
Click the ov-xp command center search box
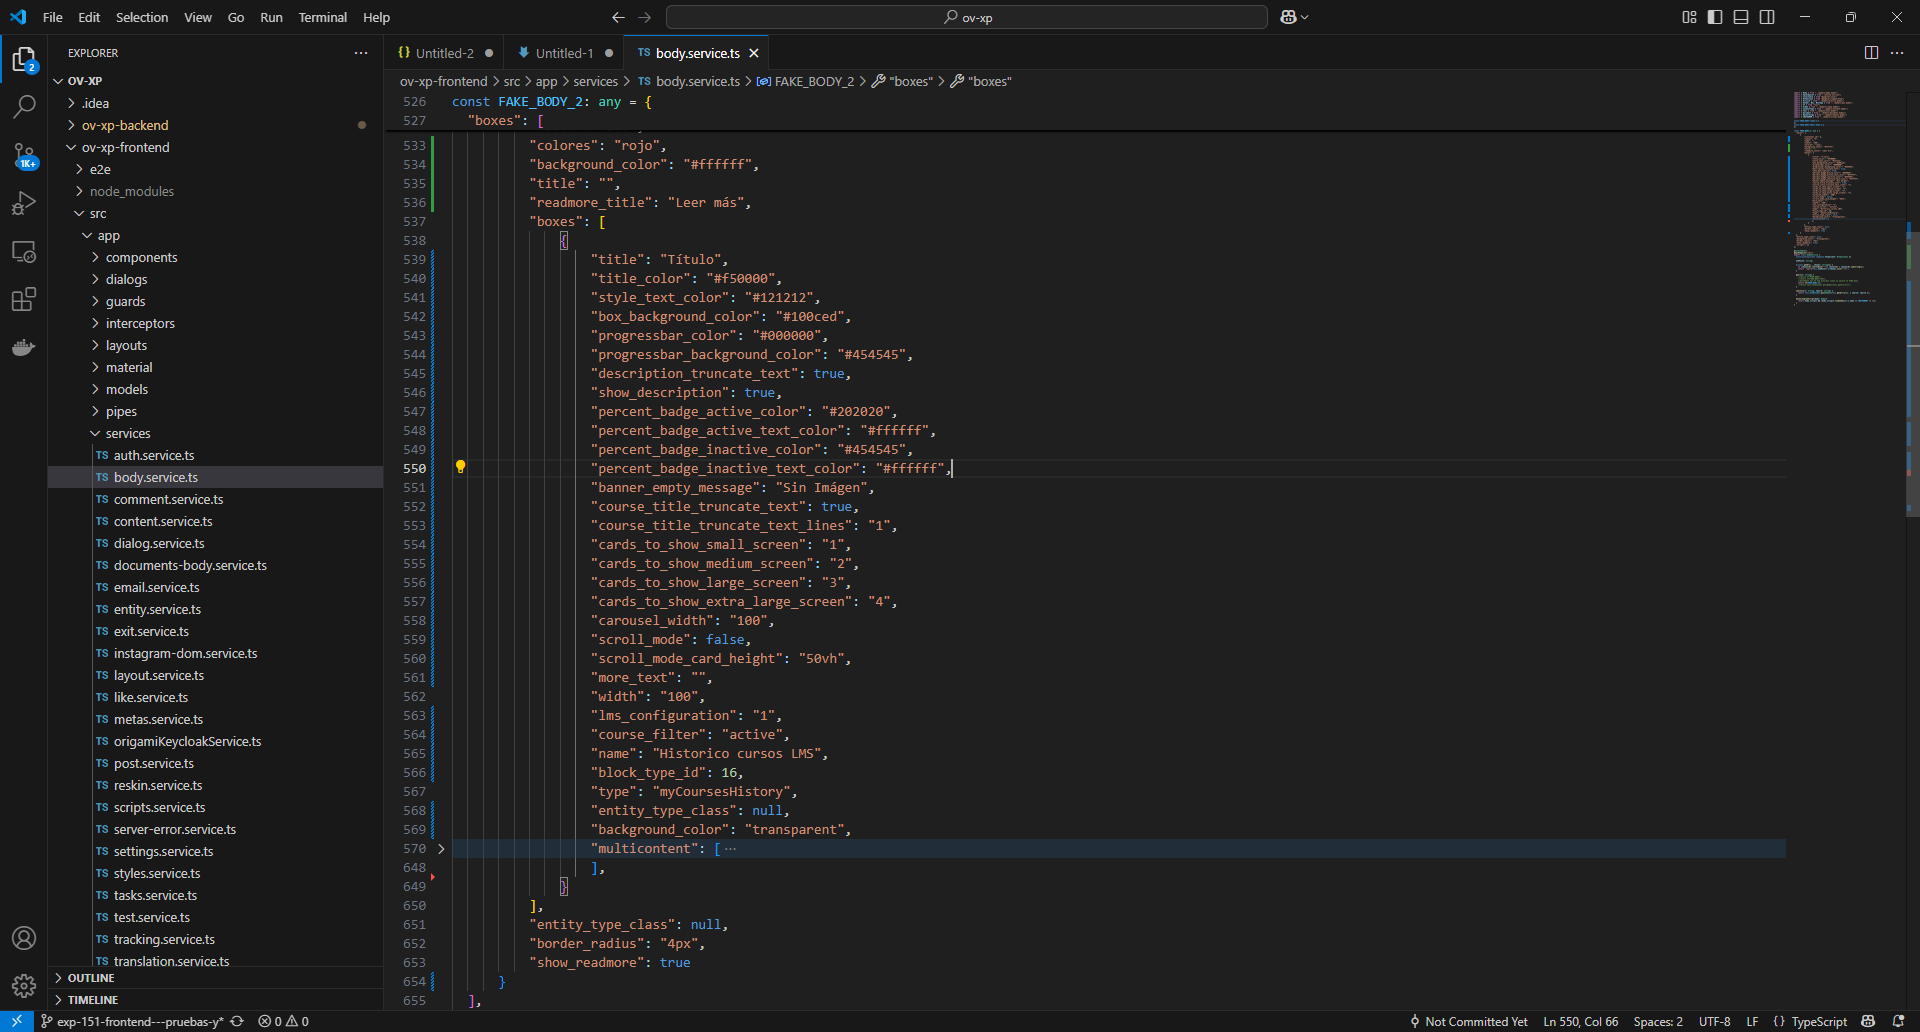click(967, 17)
